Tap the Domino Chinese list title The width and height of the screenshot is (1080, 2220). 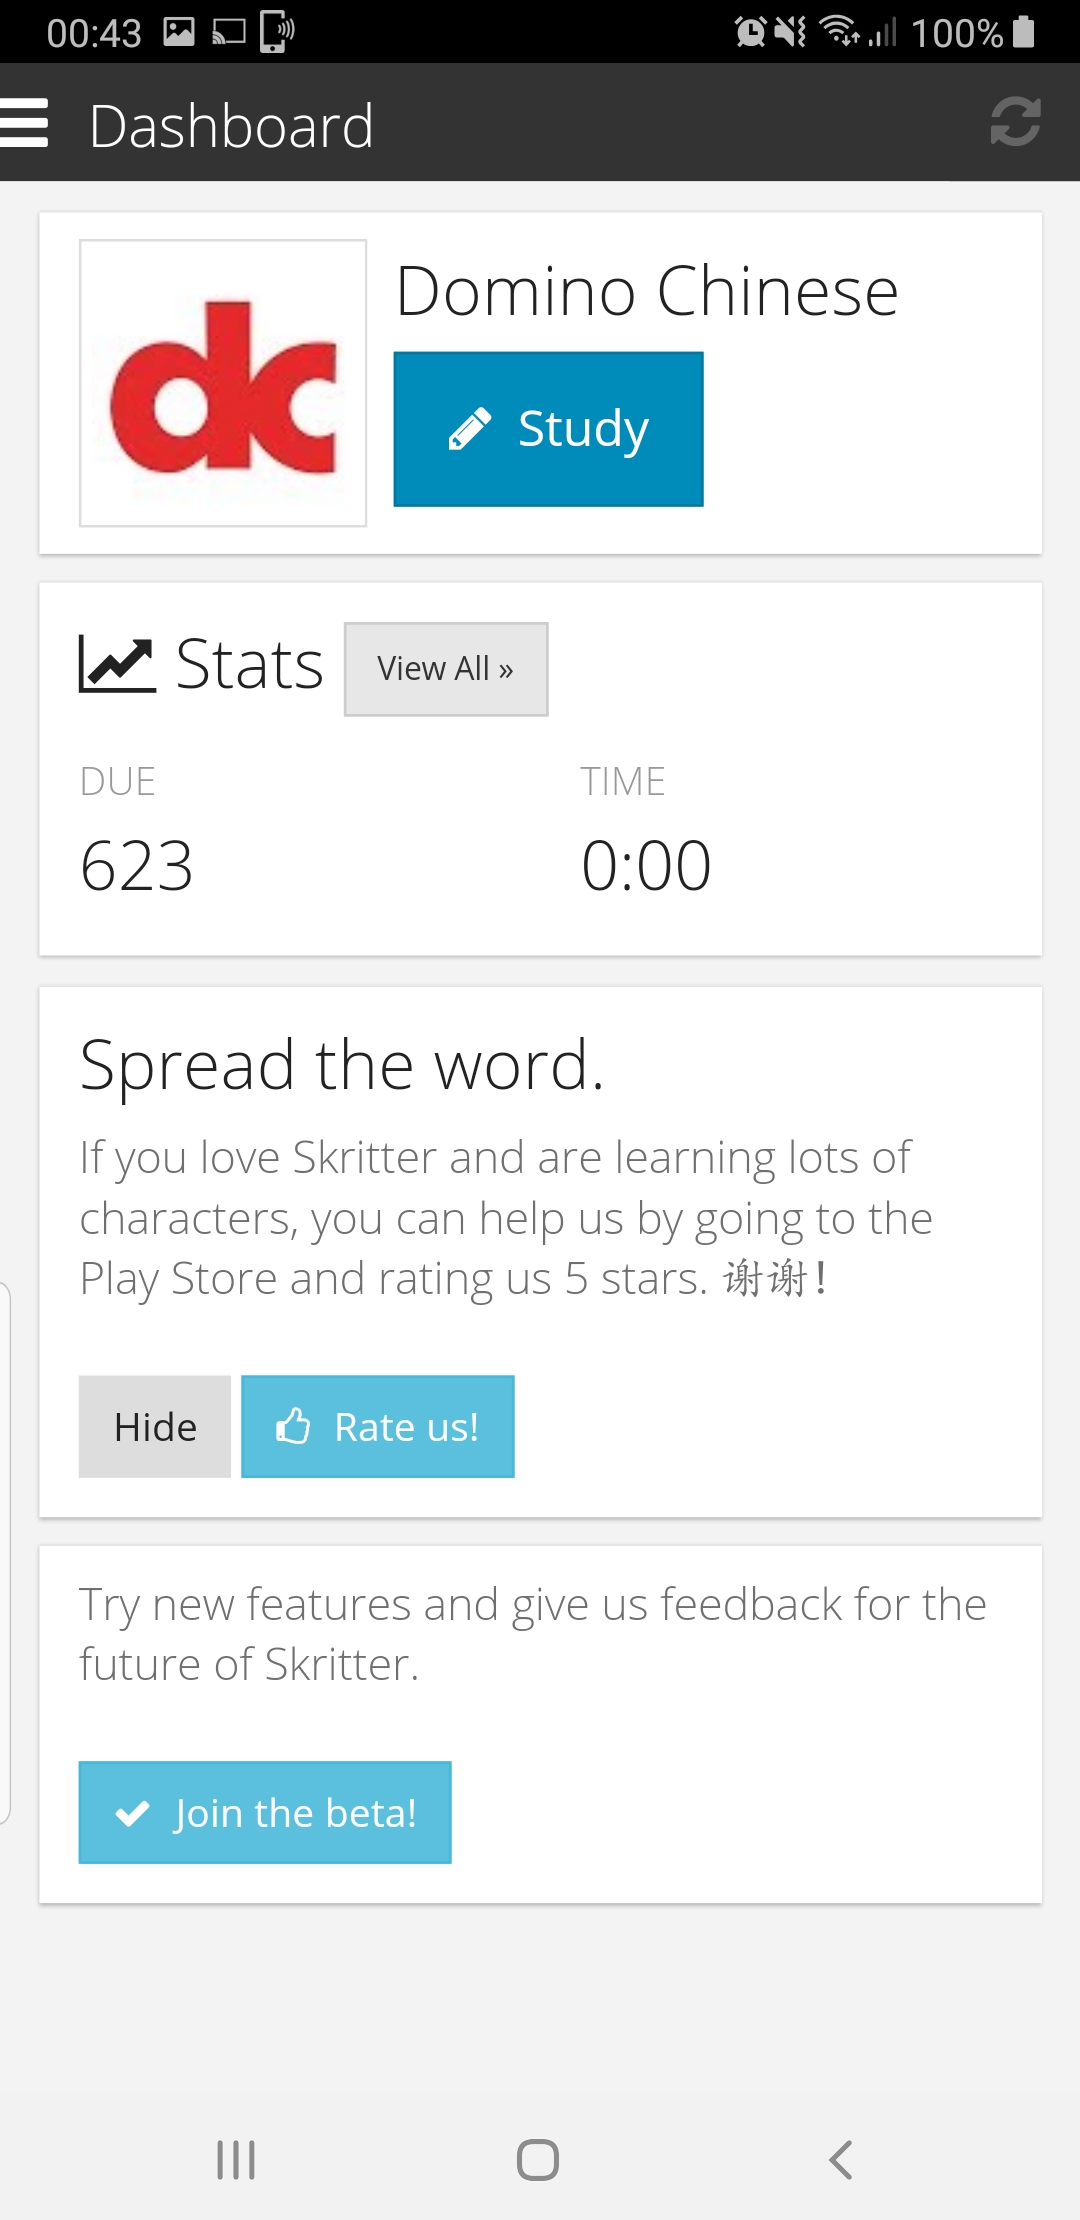click(x=647, y=292)
